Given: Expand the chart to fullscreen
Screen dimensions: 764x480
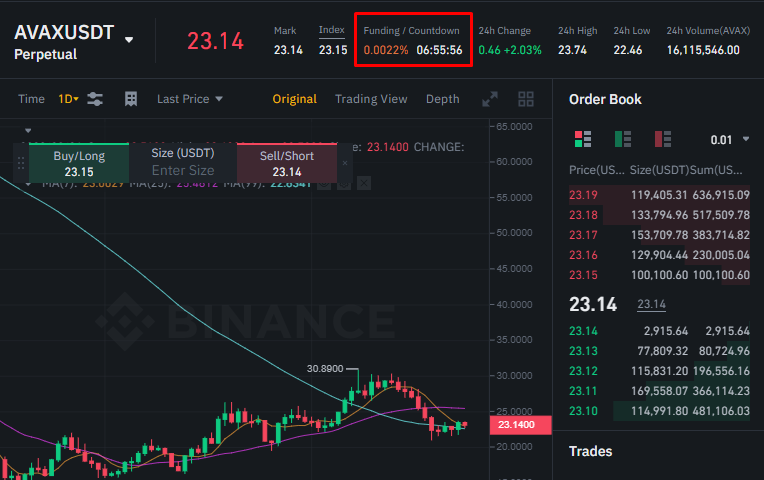Looking at the screenshot, I should pyautogui.click(x=490, y=99).
